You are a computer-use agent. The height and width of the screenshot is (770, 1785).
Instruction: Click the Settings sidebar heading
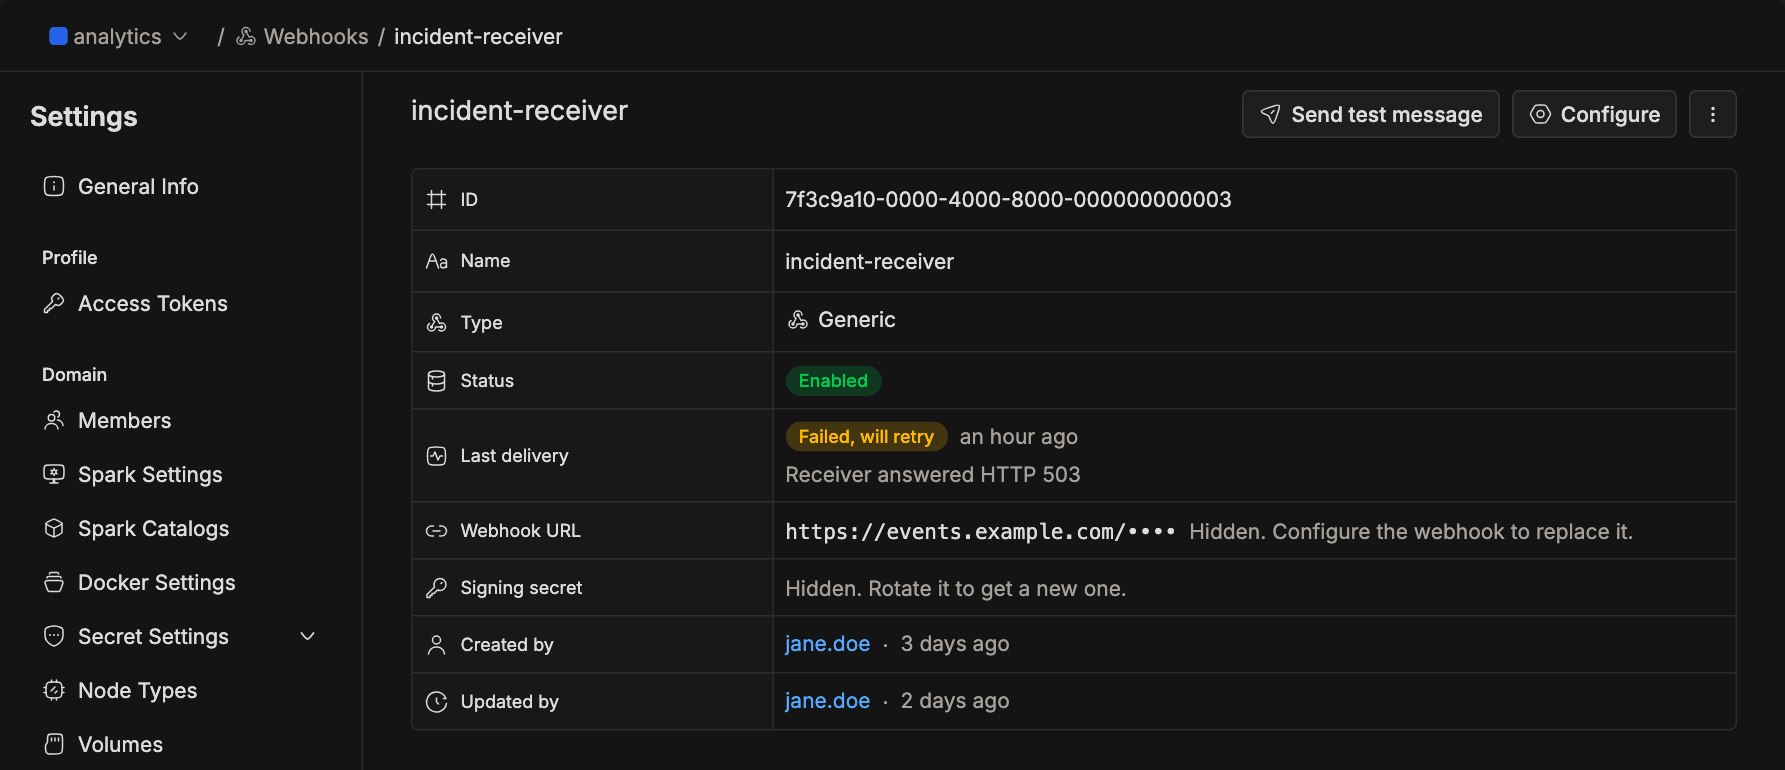point(84,116)
